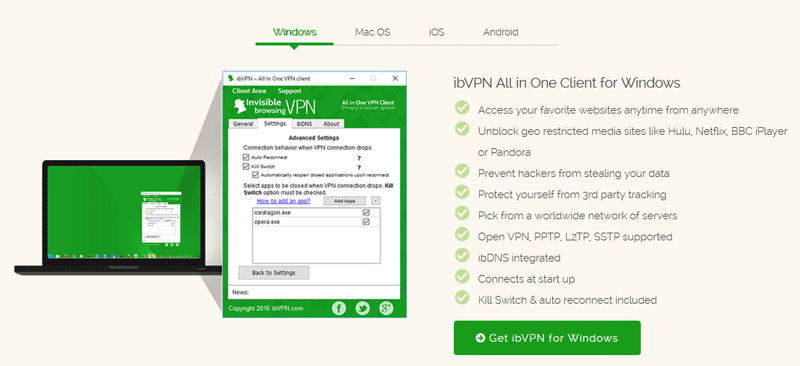800x366 pixels.
Task: Switch to the Windows platform tab
Action: (x=294, y=32)
